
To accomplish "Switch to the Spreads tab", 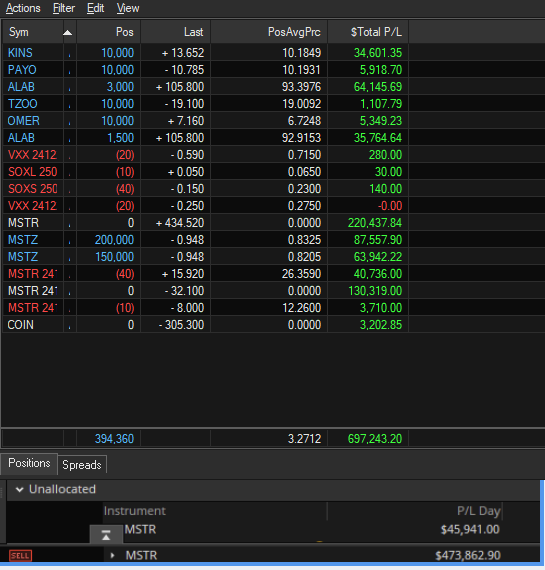I will [82, 465].
